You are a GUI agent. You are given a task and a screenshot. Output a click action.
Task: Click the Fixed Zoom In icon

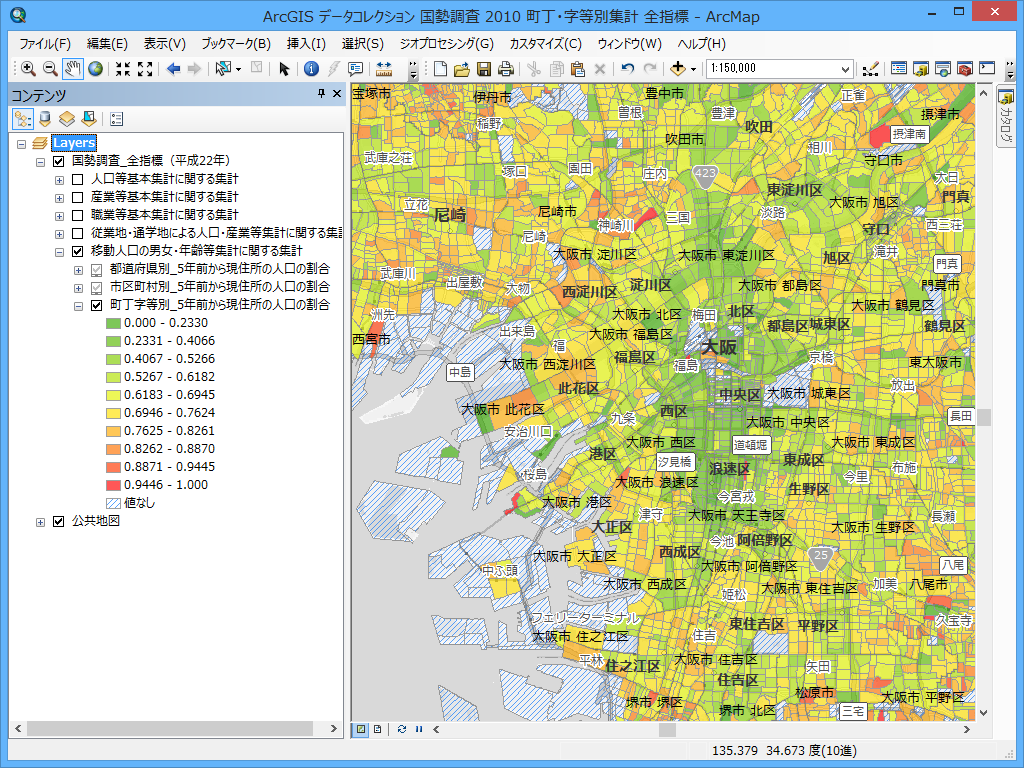tap(123, 69)
